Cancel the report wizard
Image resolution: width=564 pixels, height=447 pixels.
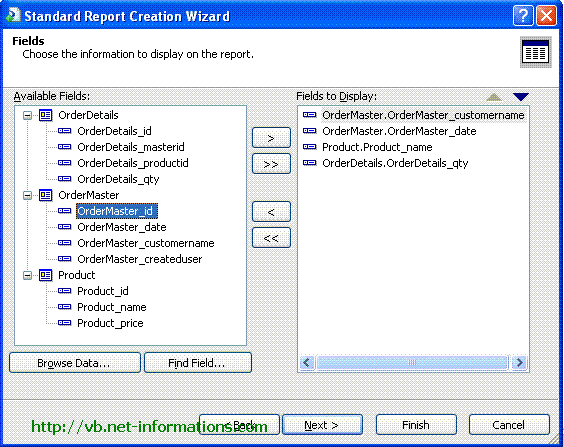(x=509, y=425)
